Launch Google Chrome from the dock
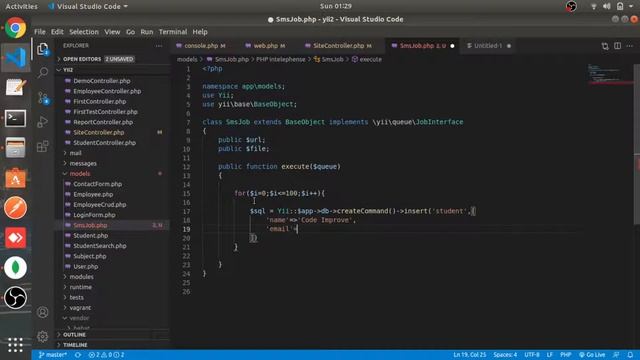 tap(16, 28)
